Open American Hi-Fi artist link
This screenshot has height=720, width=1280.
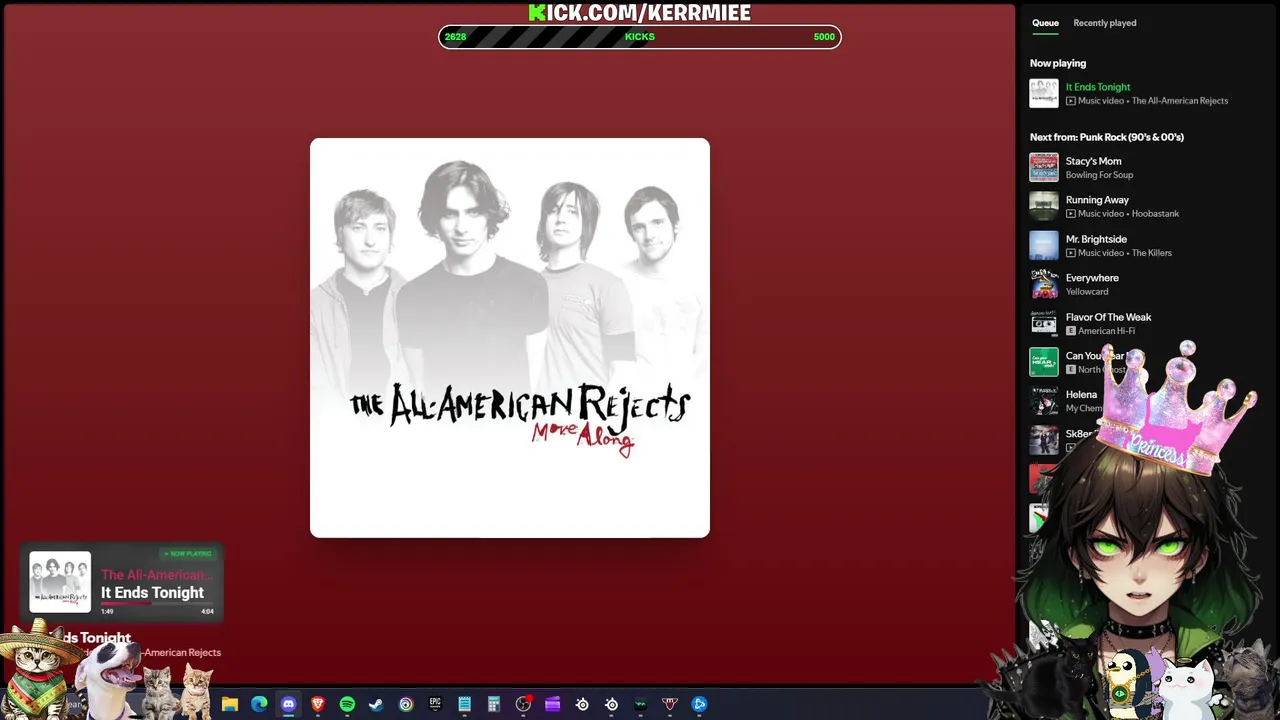(x=1106, y=331)
